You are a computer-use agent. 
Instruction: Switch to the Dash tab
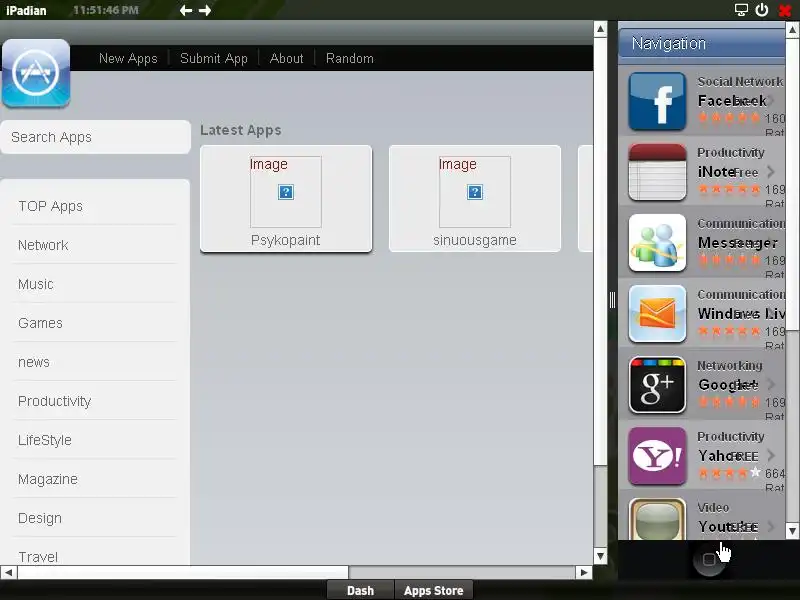[x=360, y=590]
